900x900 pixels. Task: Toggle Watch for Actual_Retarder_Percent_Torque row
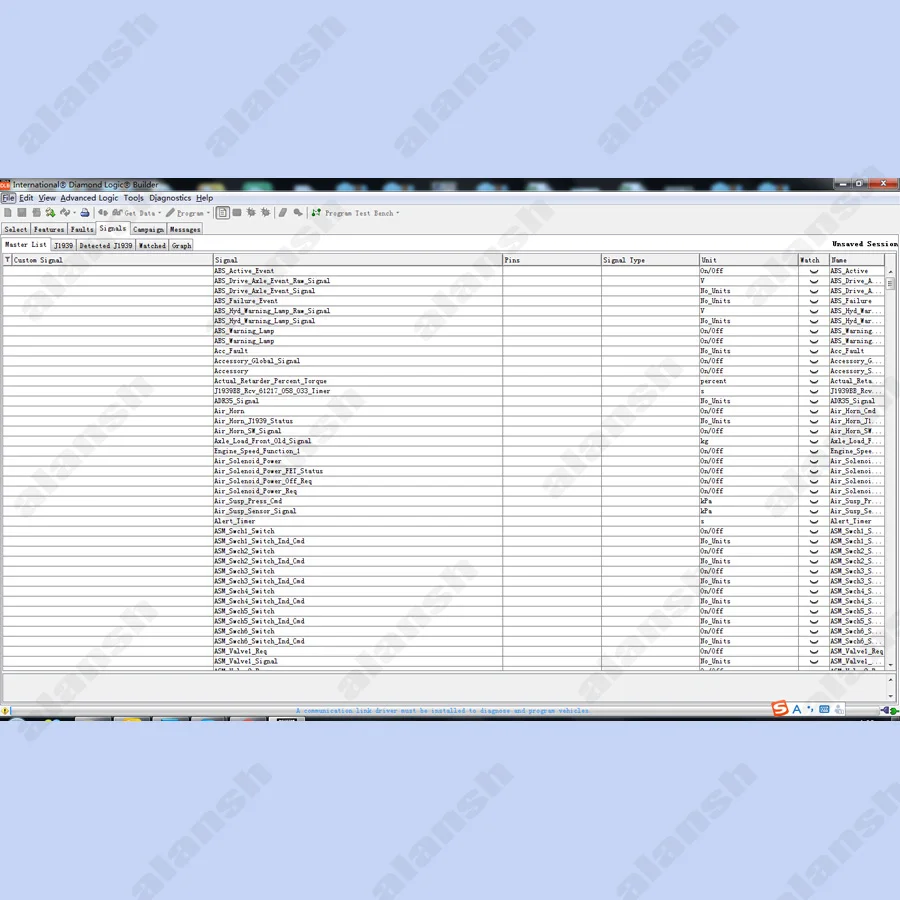coord(814,381)
